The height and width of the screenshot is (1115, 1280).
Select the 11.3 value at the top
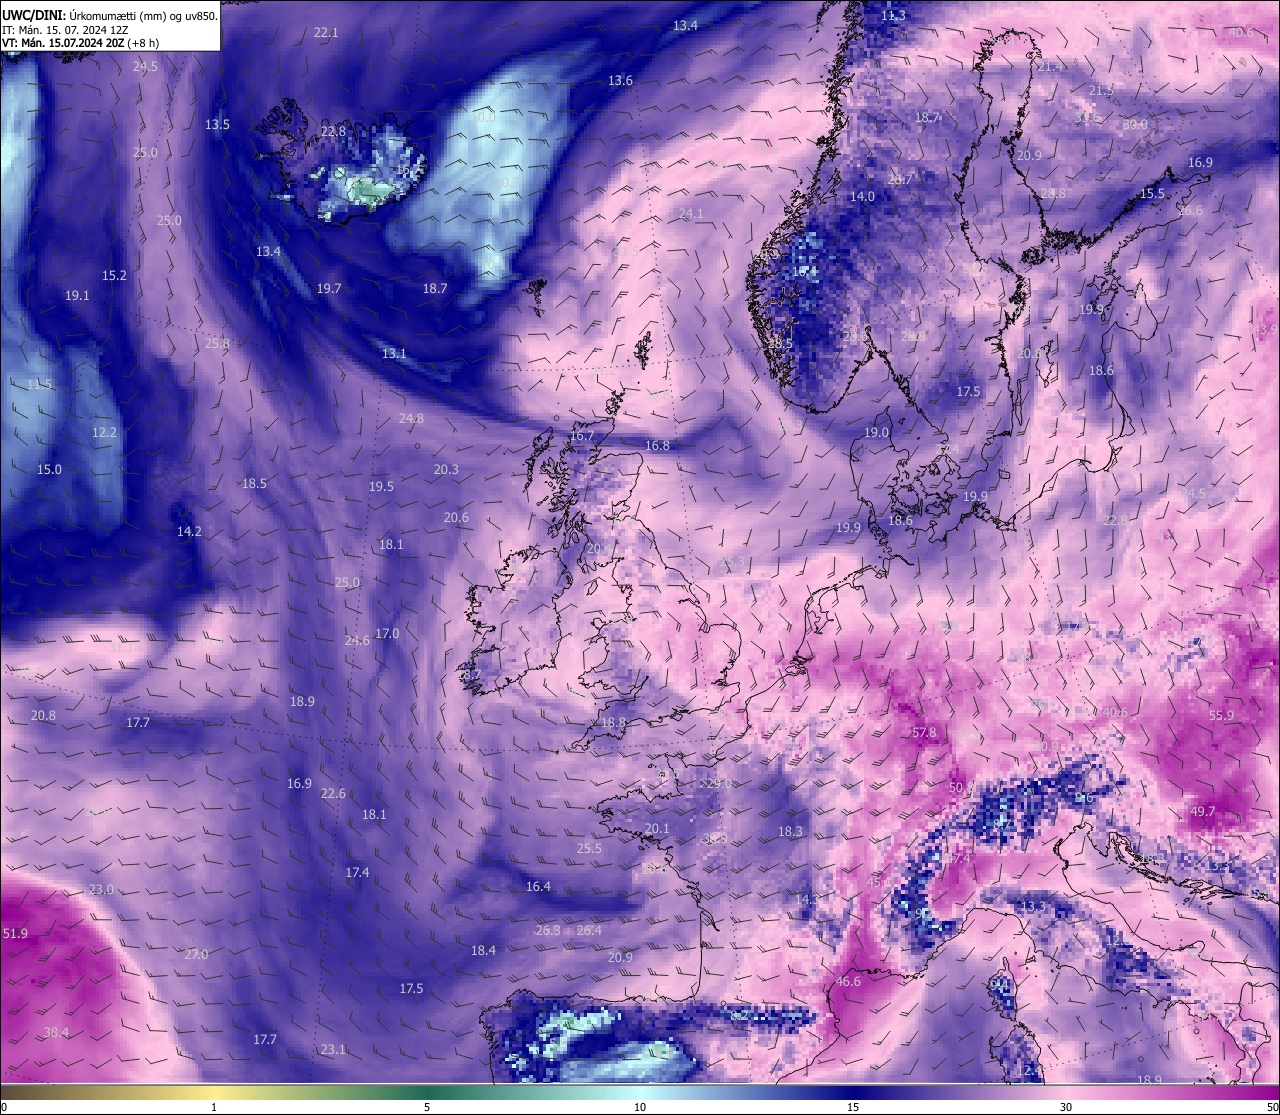(x=893, y=15)
